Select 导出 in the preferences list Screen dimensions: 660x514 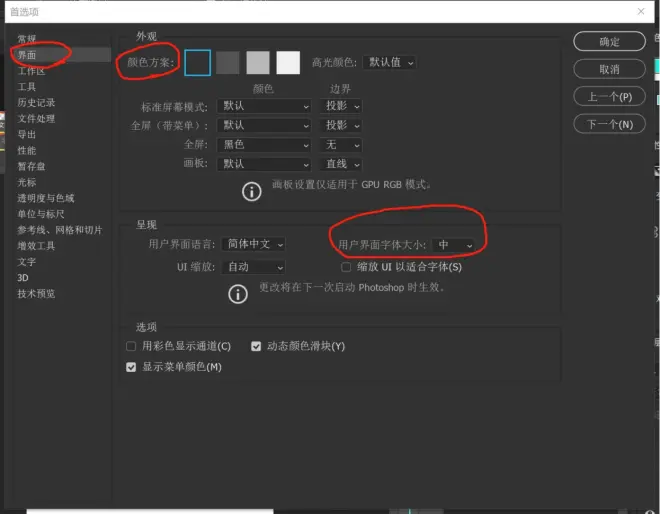(x=27, y=135)
